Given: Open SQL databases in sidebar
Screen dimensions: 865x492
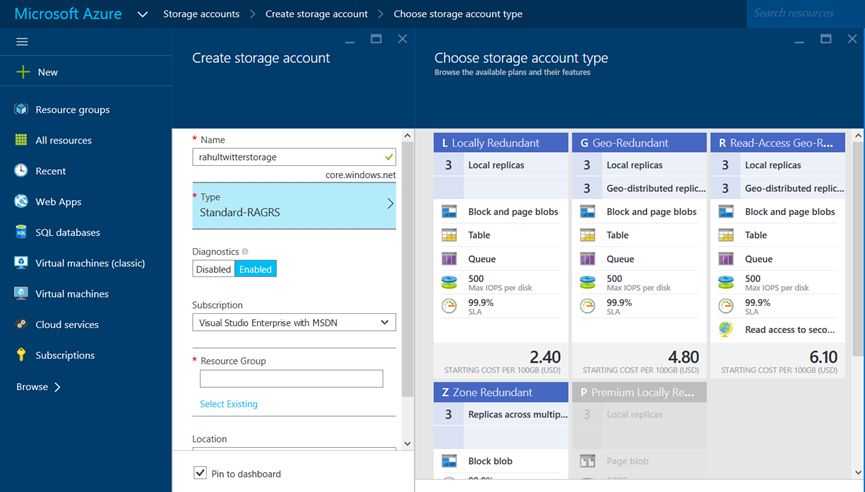Looking at the screenshot, I should click(68, 232).
